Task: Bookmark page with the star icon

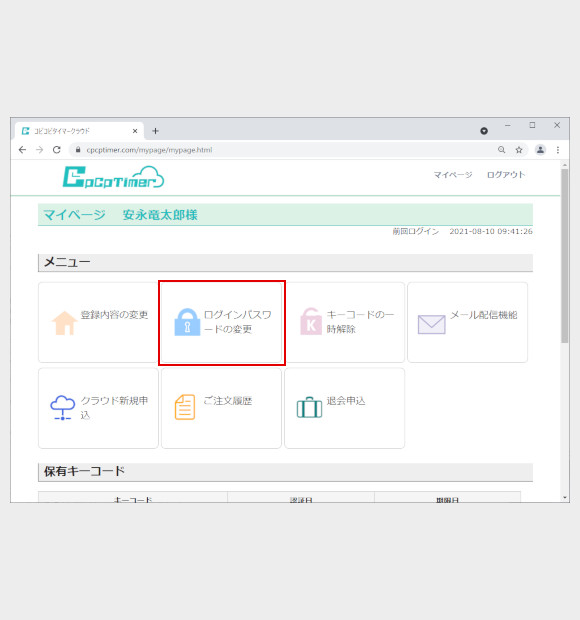Action: coord(519,150)
